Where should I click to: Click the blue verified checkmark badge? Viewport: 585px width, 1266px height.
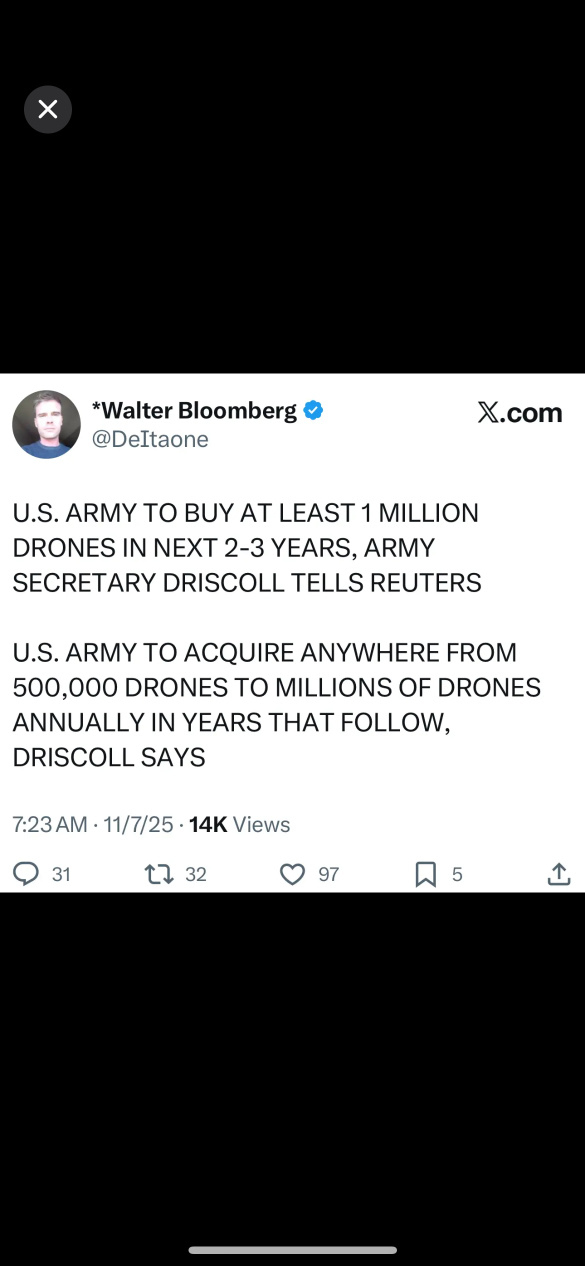[313, 410]
